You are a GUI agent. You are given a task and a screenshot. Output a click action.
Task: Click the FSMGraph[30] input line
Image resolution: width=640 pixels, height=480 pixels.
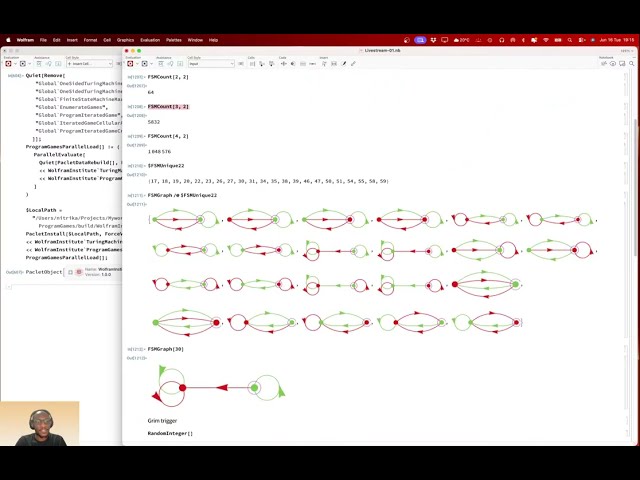[165, 349]
